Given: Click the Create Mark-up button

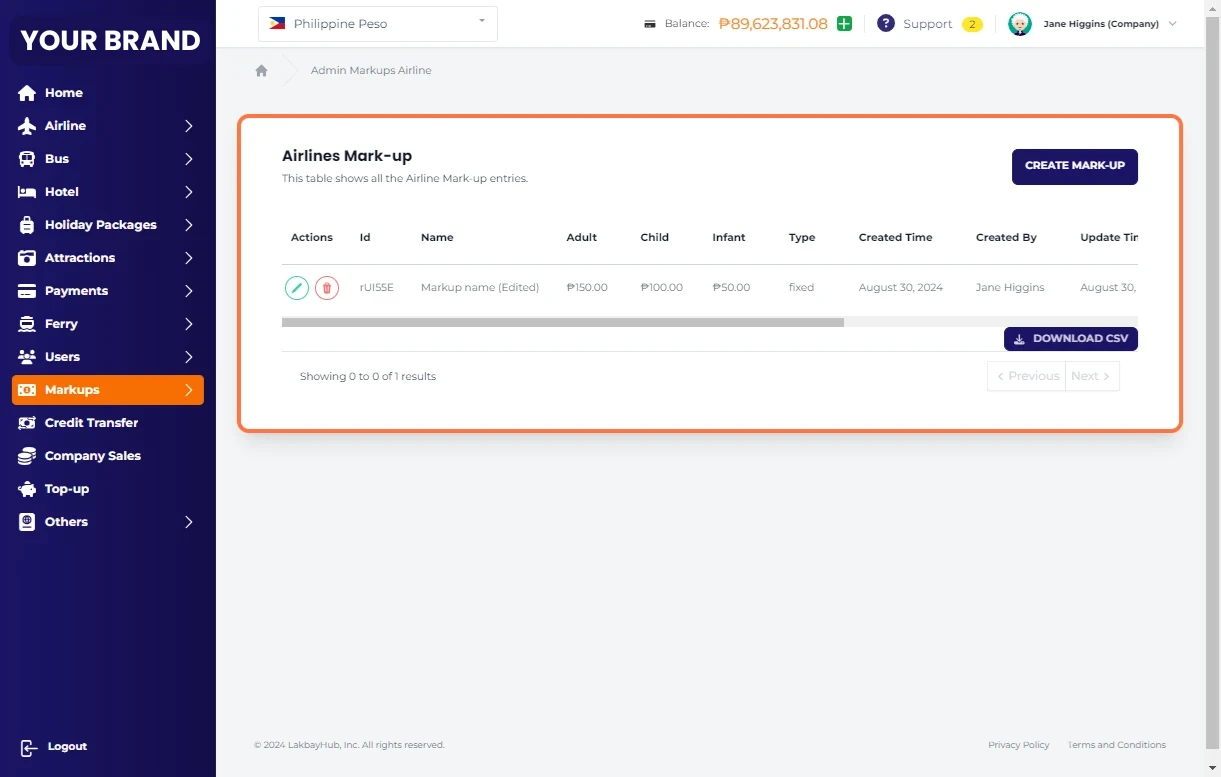Looking at the screenshot, I should pyautogui.click(x=1074, y=166).
